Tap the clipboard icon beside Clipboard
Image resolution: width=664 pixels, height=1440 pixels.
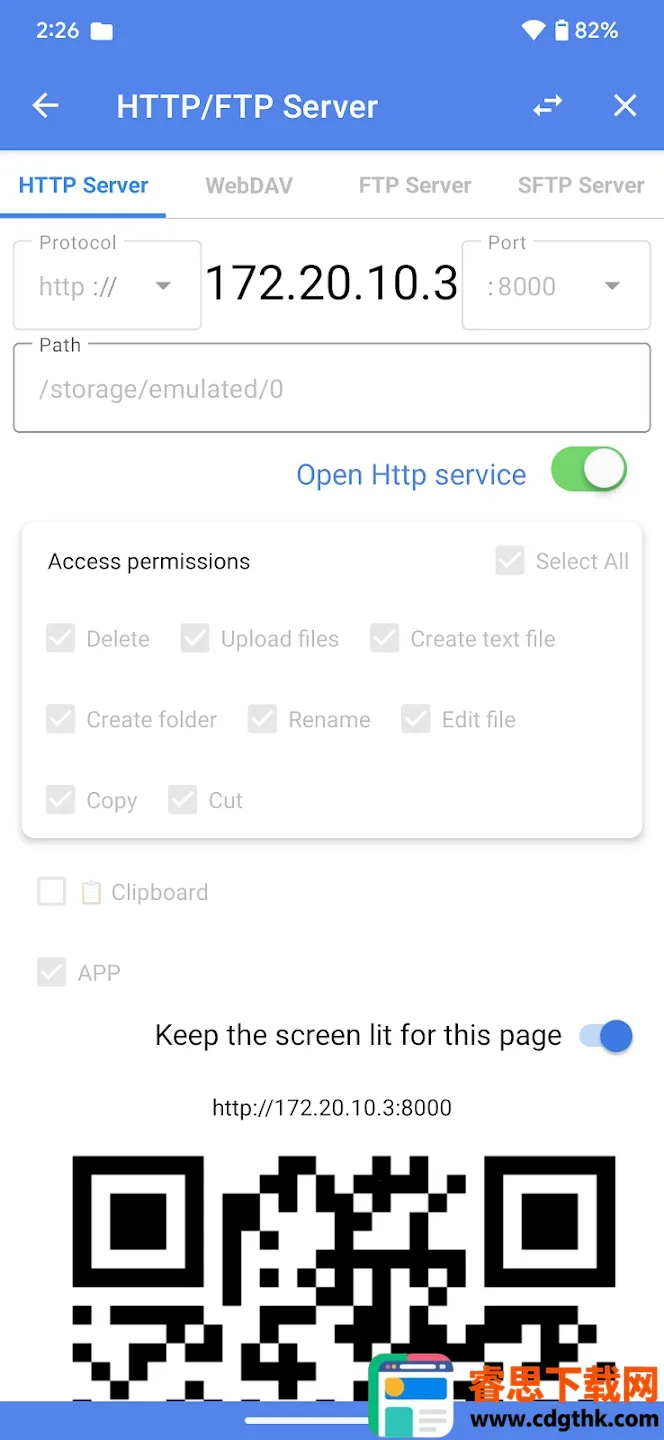91,892
